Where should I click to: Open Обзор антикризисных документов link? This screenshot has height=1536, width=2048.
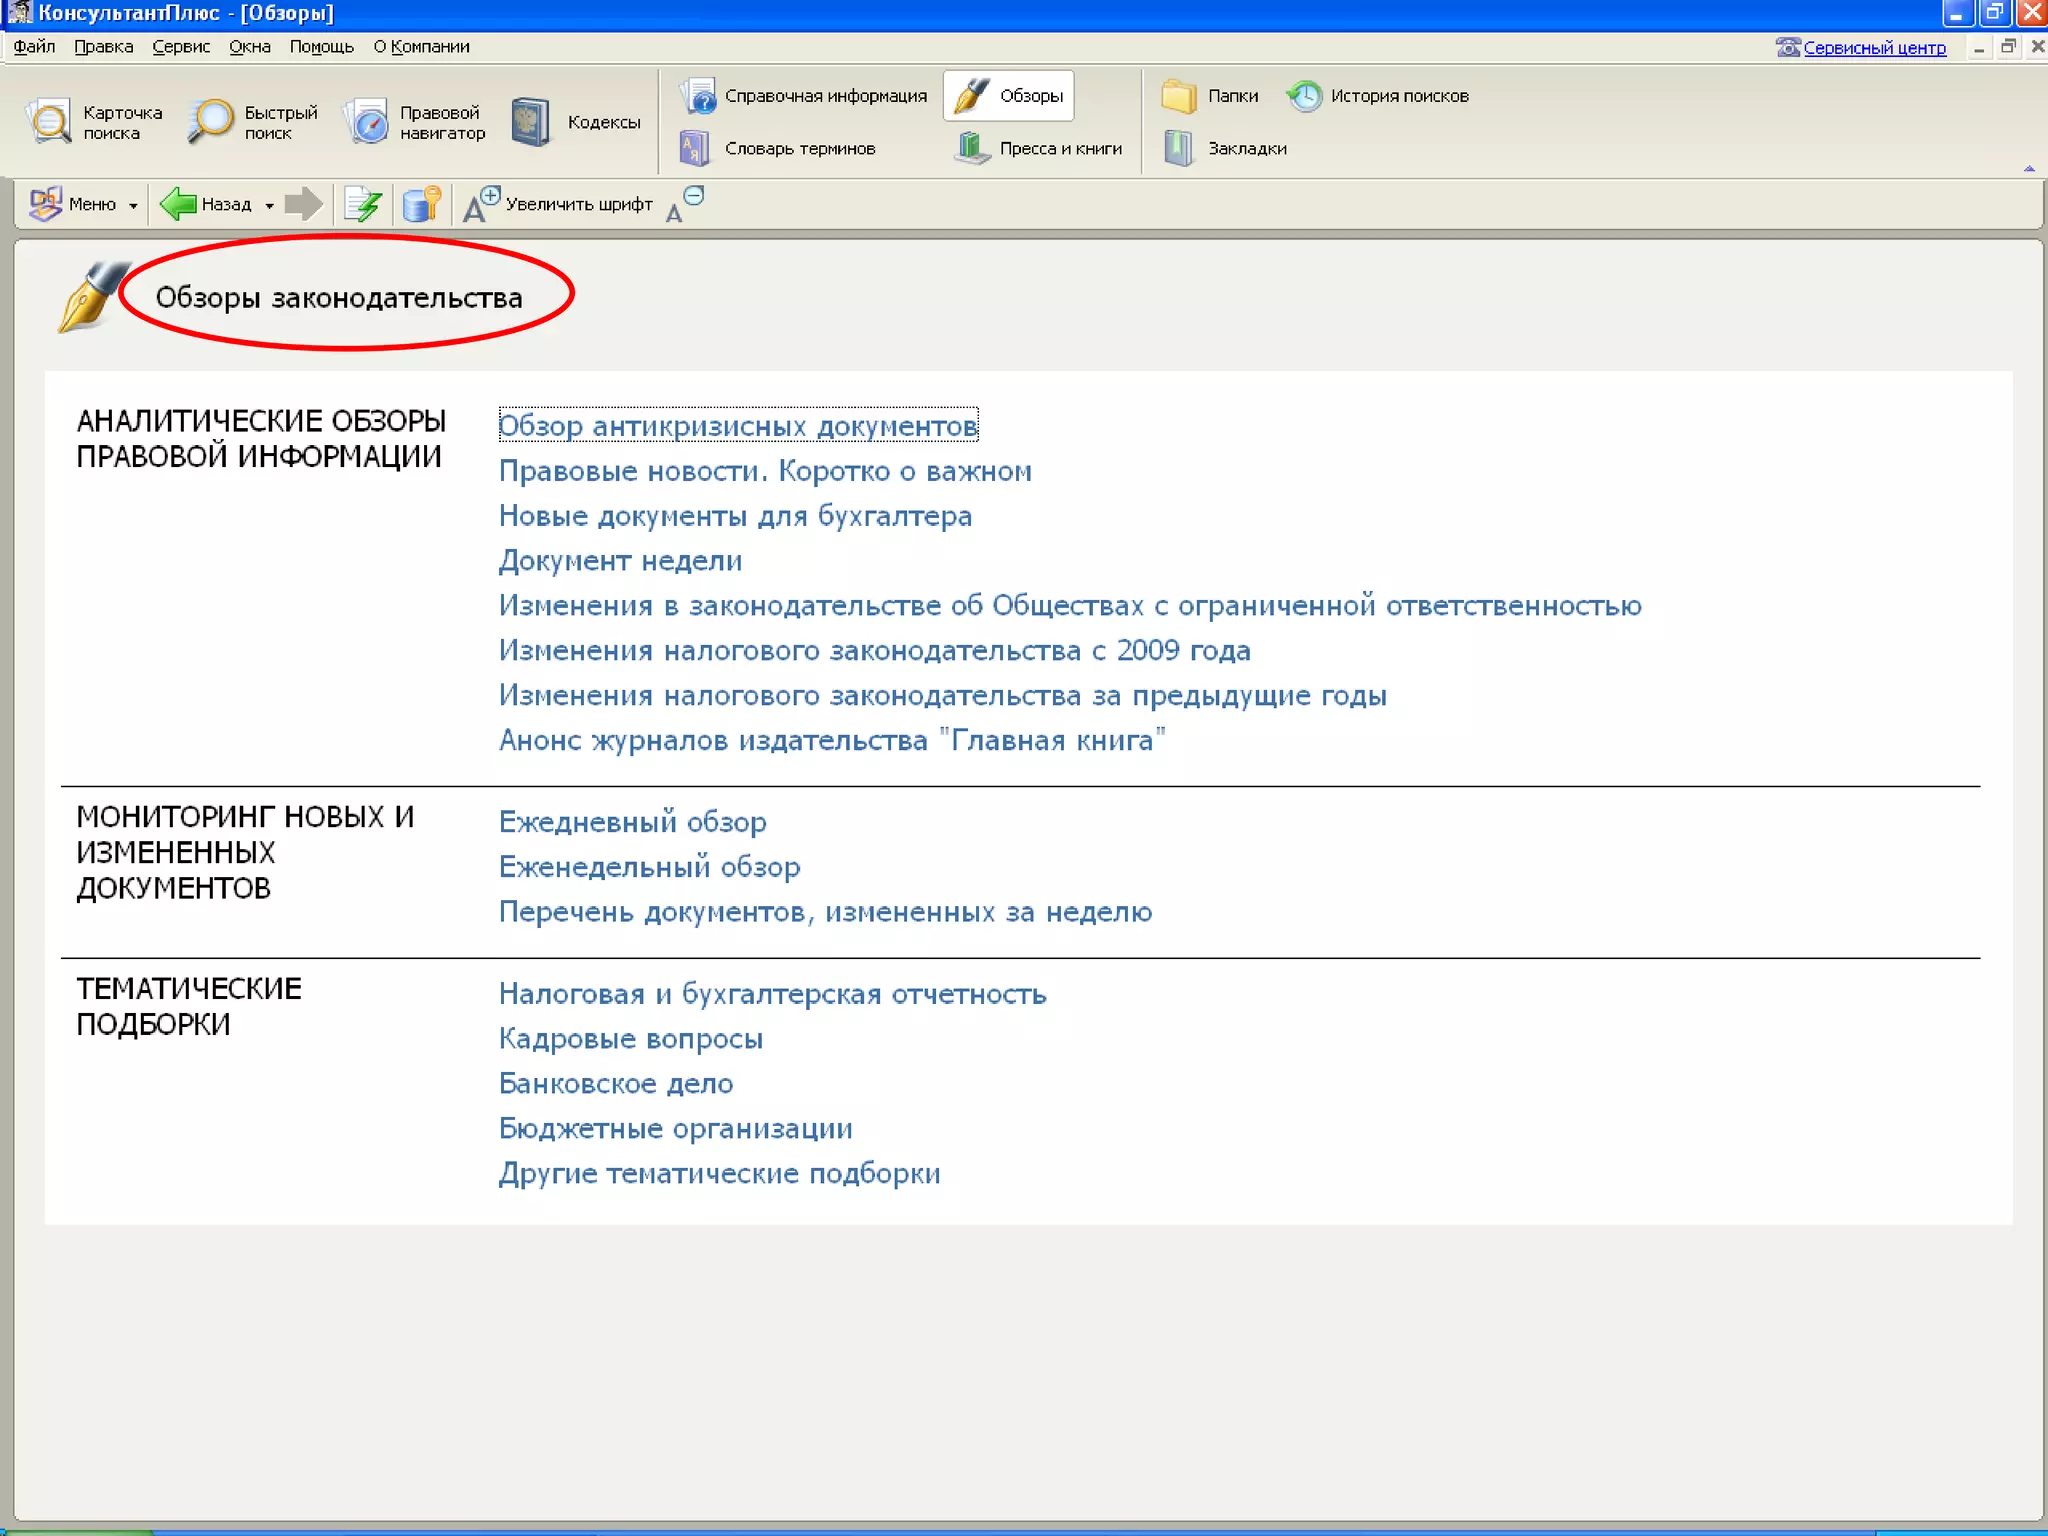737,426
